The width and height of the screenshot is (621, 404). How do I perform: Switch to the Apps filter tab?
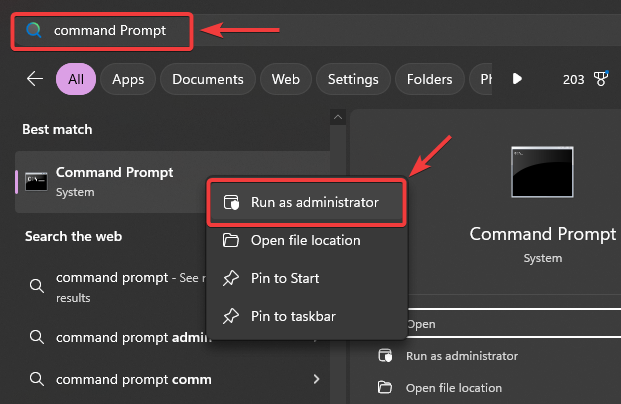click(128, 79)
